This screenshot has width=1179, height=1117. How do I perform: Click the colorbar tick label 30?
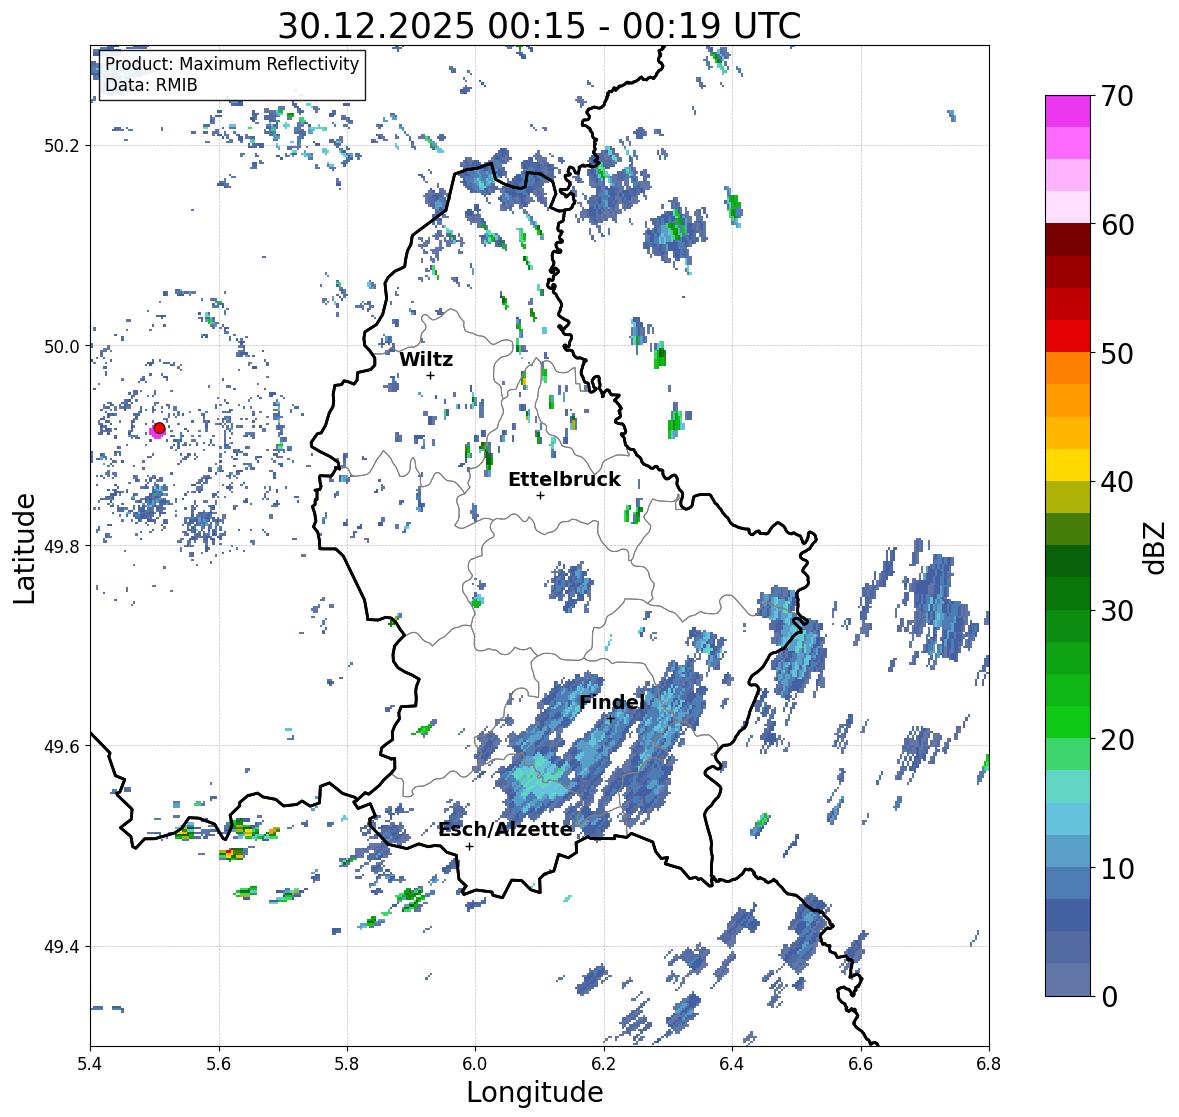(x=1117, y=611)
